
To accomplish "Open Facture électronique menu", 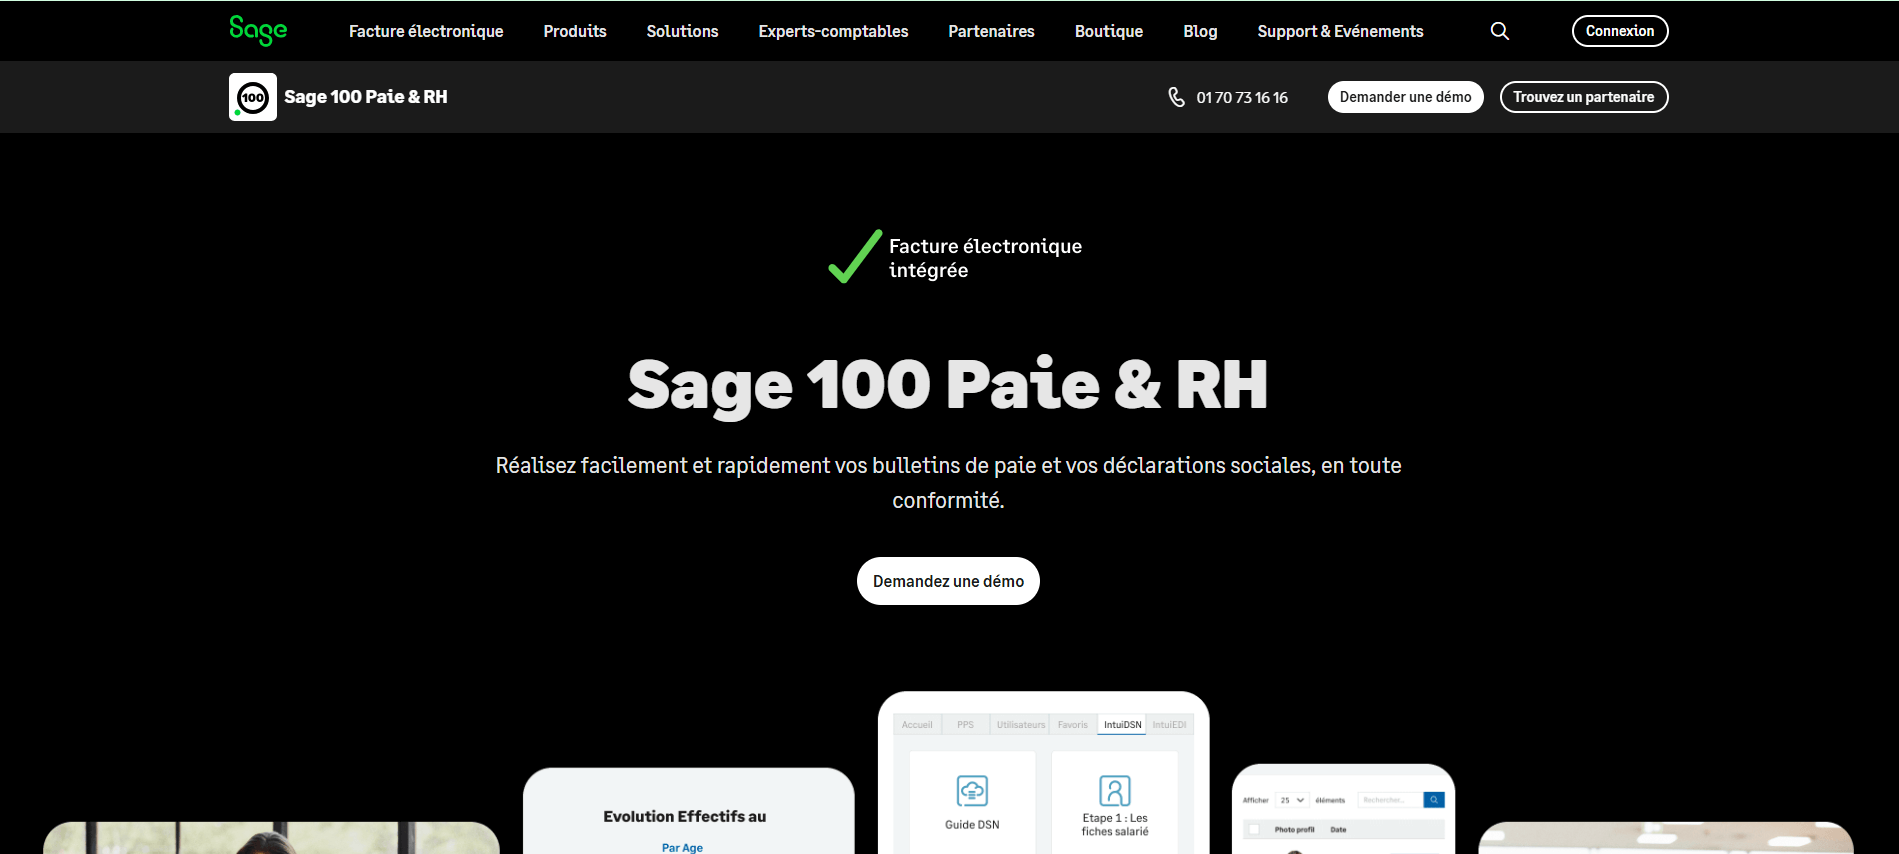I will (426, 31).
